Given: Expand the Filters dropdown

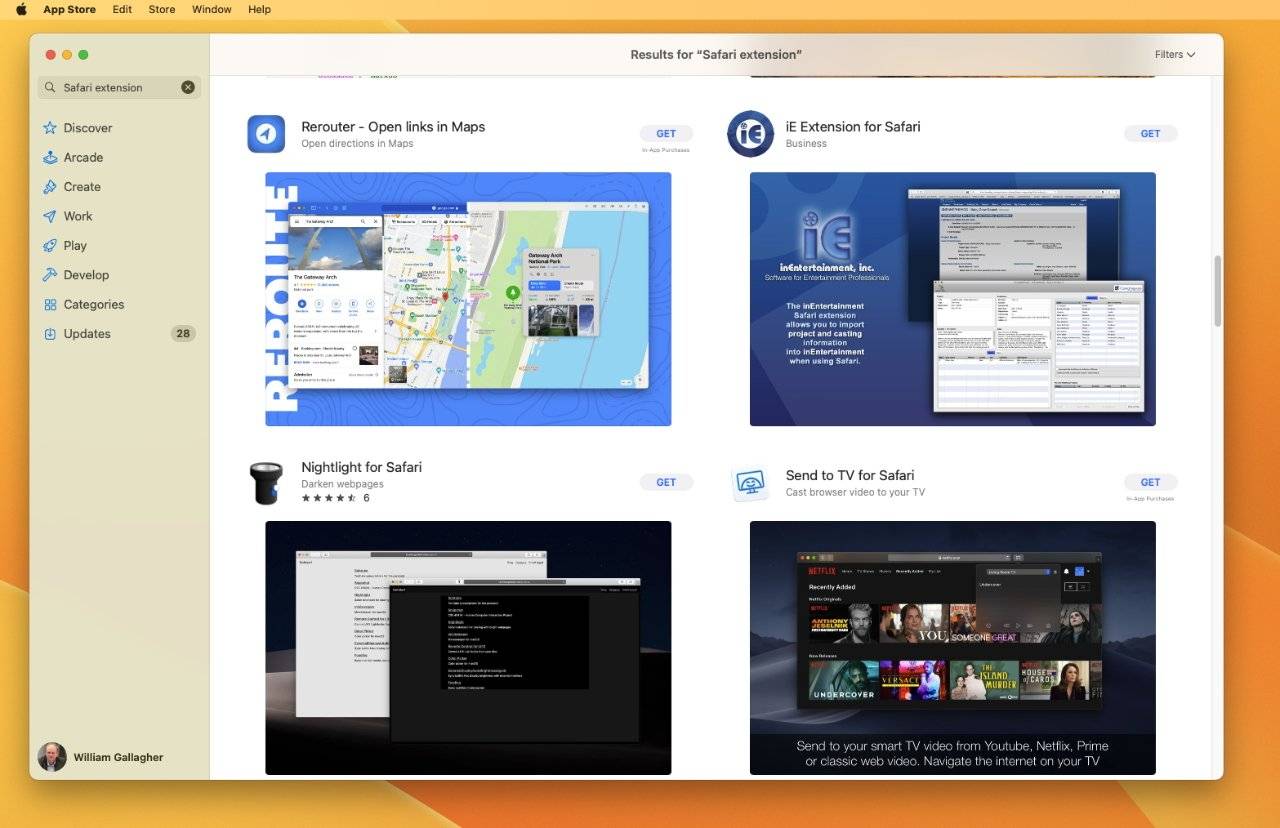Looking at the screenshot, I should pos(1174,55).
